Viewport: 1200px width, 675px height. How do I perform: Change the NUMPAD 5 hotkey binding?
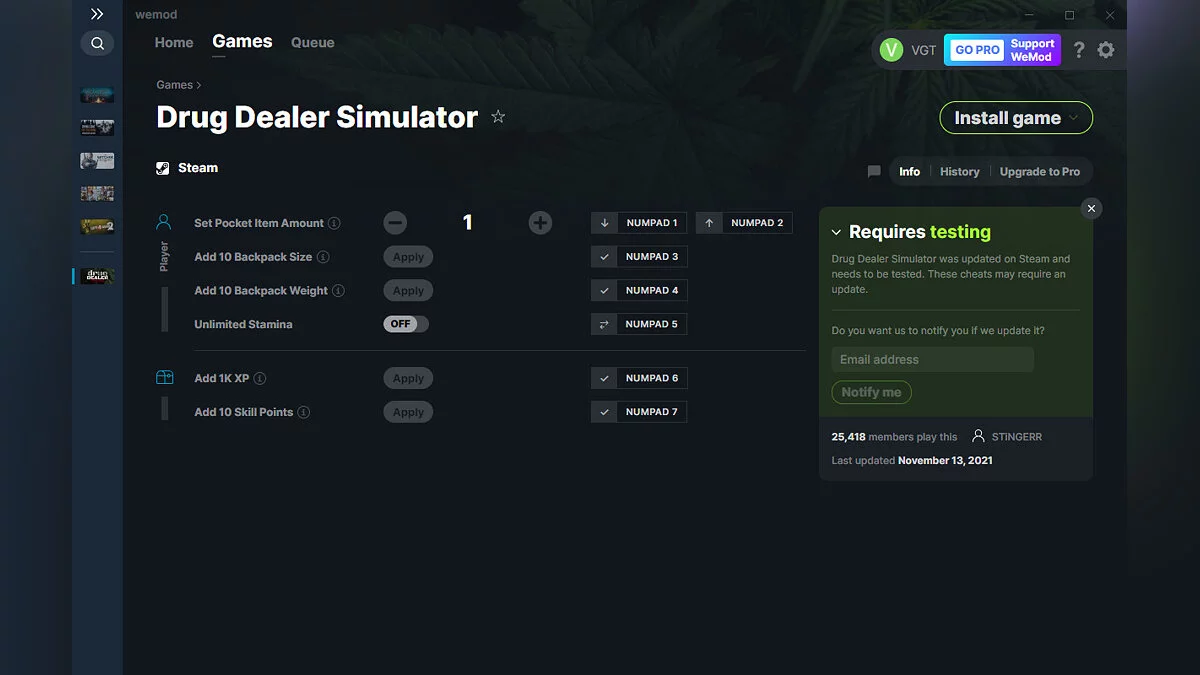[652, 324]
